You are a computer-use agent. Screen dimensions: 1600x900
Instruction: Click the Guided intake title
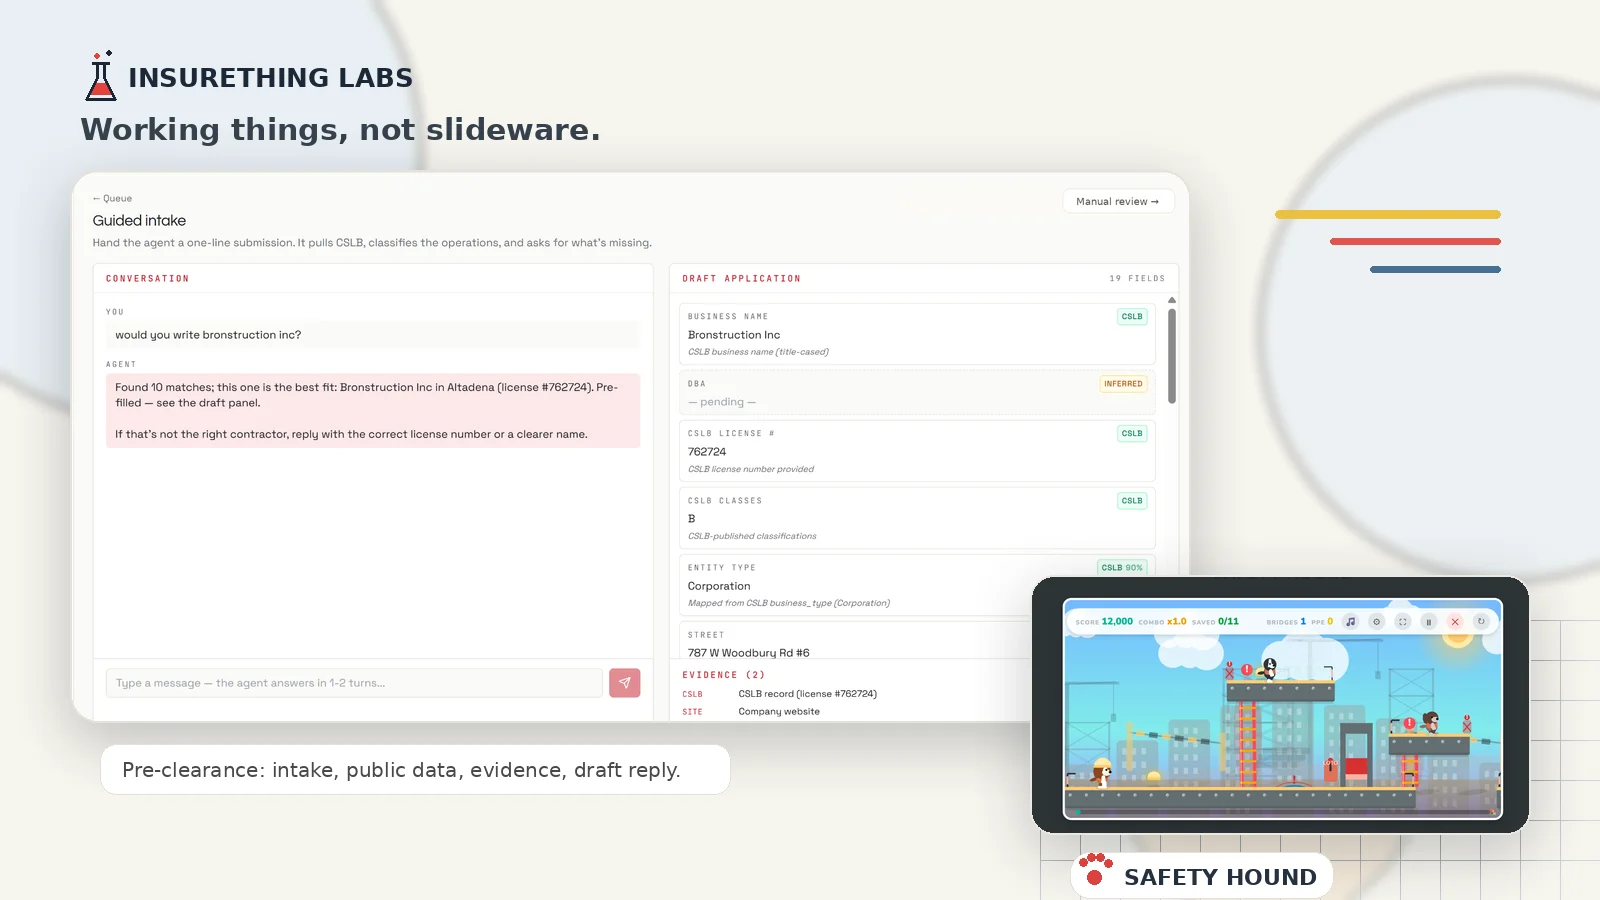tap(139, 220)
